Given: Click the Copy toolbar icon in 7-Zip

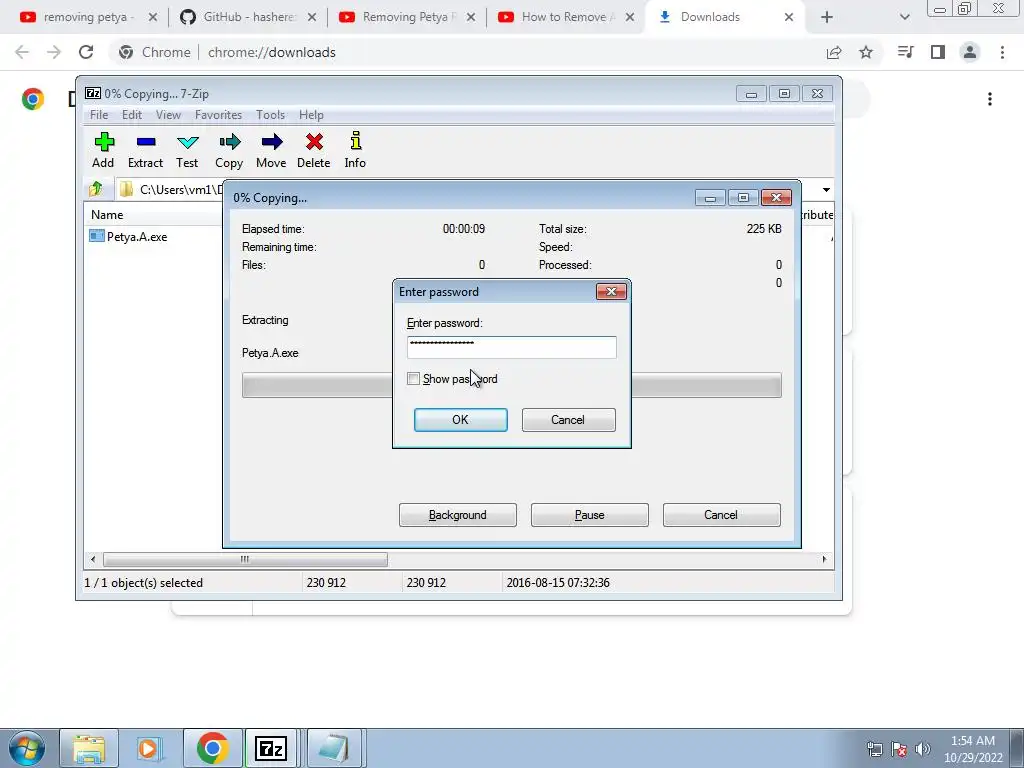Looking at the screenshot, I should tap(229, 150).
